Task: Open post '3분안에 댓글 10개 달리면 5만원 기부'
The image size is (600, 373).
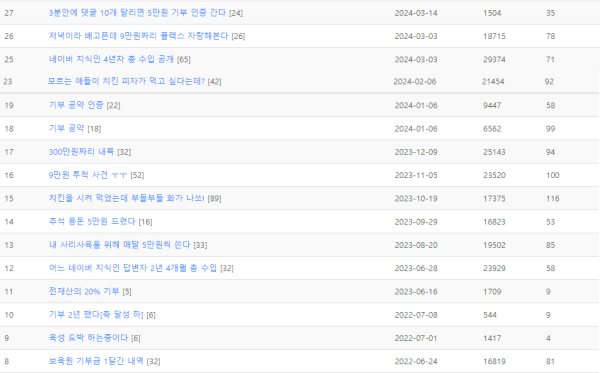Action: pos(137,13)
